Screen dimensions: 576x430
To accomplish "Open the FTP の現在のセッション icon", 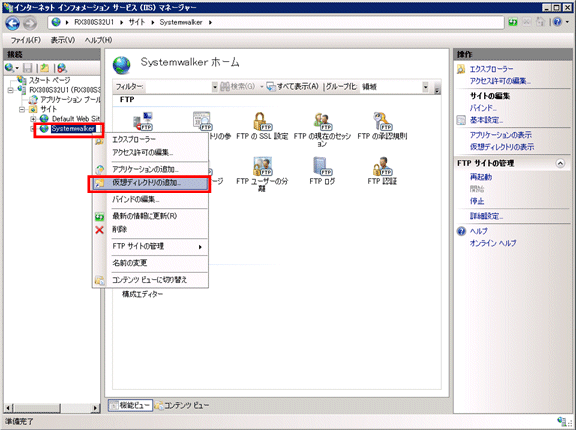I will point(322,121).
